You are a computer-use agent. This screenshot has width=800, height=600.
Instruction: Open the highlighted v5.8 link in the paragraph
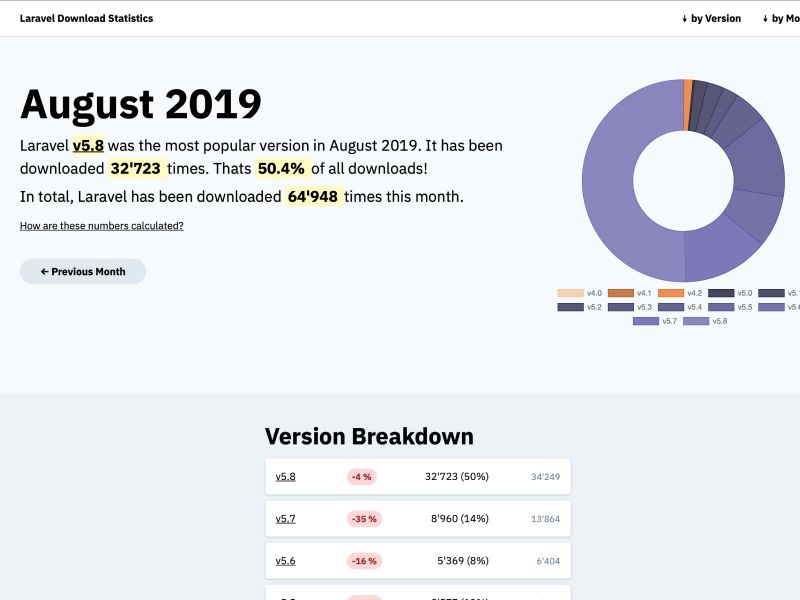point(89,145)
